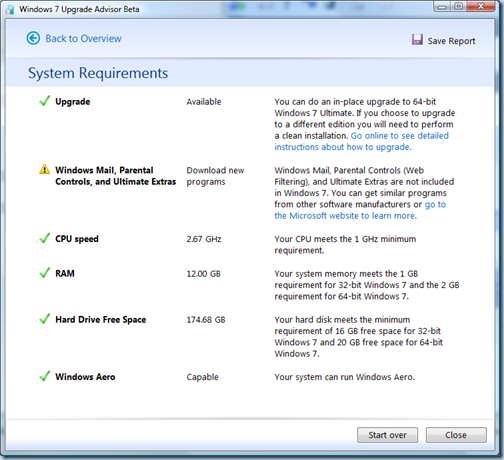Click the Windows Aero checkmark icon
The image size is (504, 460).
pos(45,376)
